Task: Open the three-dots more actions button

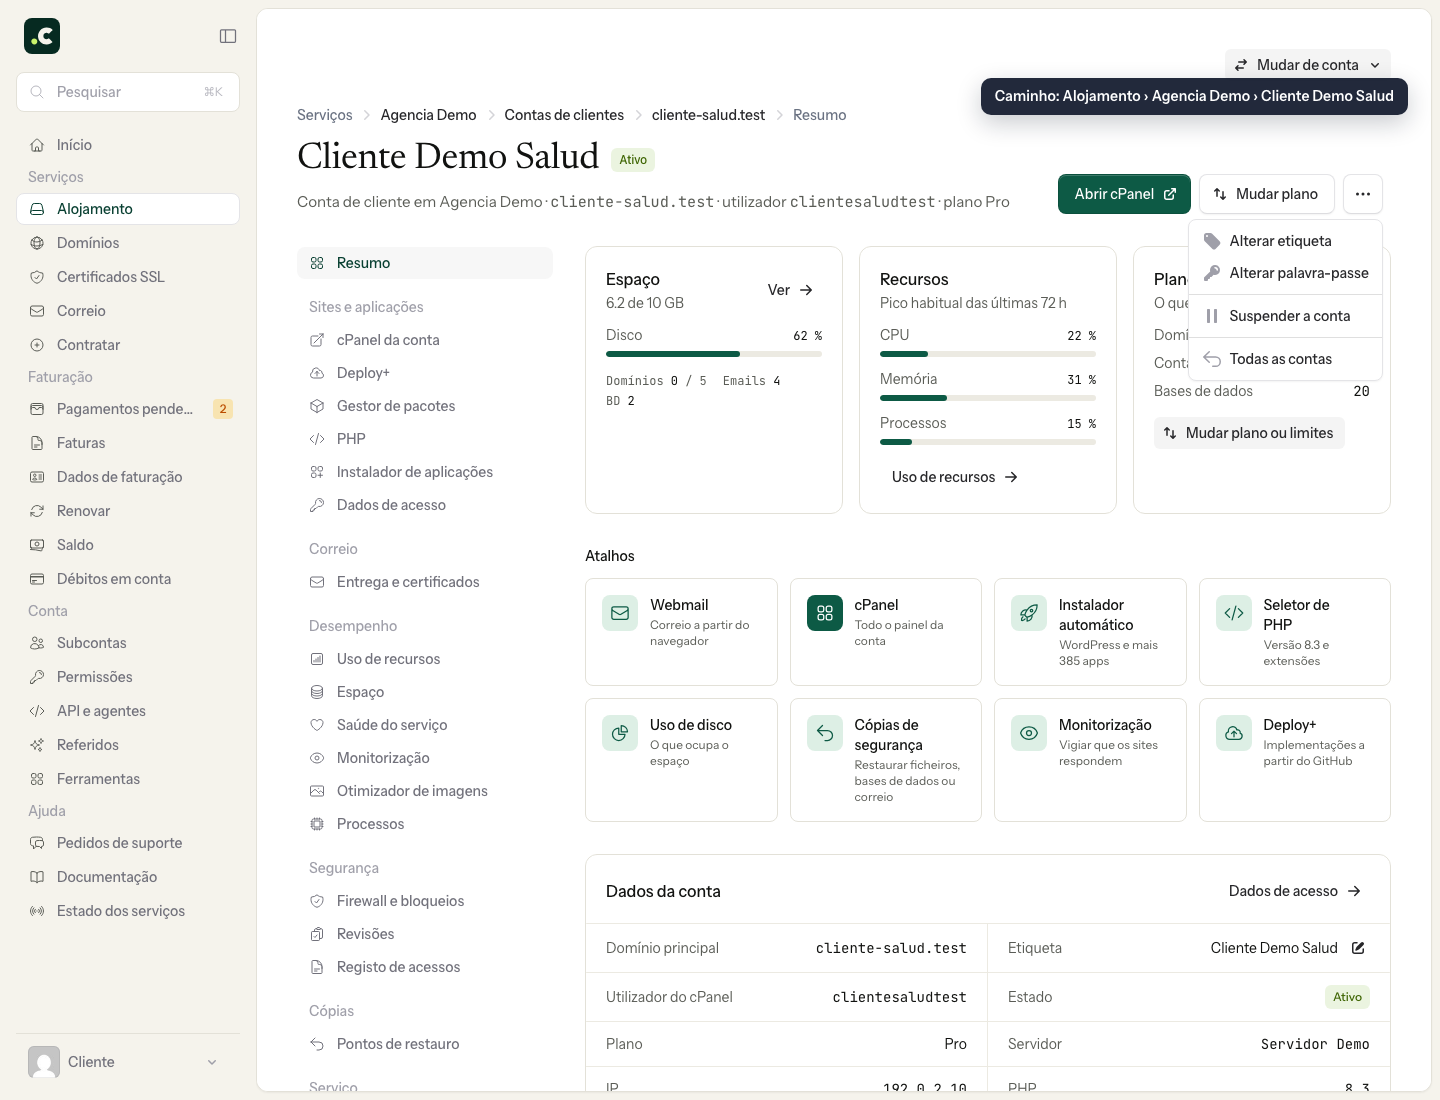Action: [1363, 194]
